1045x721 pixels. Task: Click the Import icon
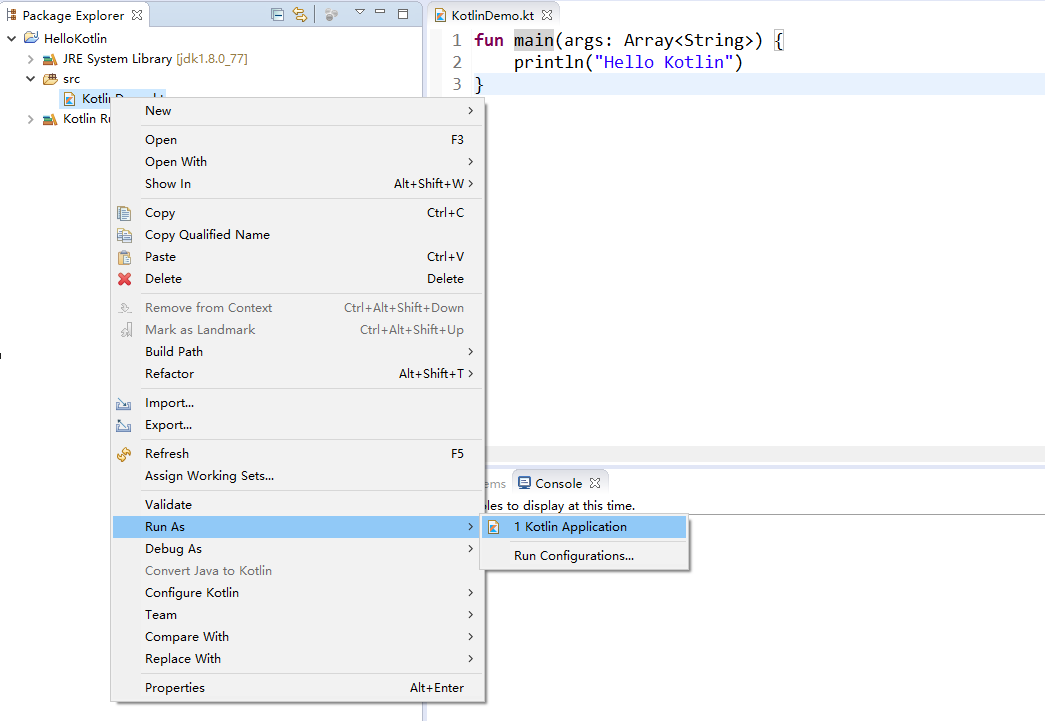click(x=123, y=403)
